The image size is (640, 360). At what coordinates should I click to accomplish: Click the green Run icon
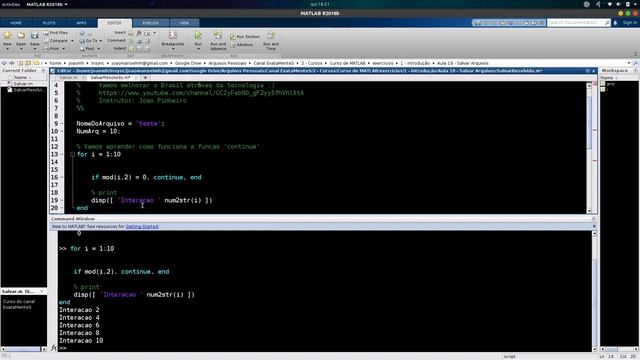(x=198, y=35)
